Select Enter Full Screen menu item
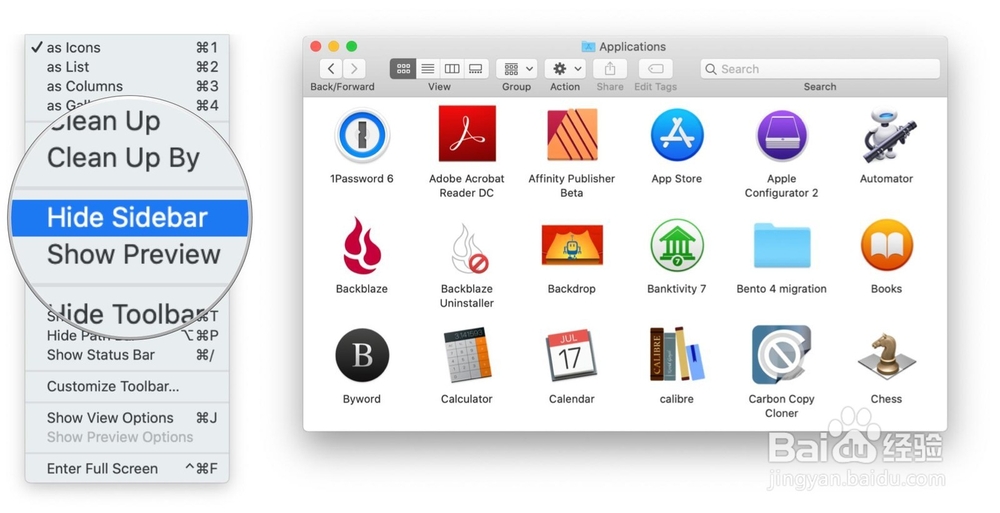The width and height of the screenshot is (1000, 513). point(127,468)
